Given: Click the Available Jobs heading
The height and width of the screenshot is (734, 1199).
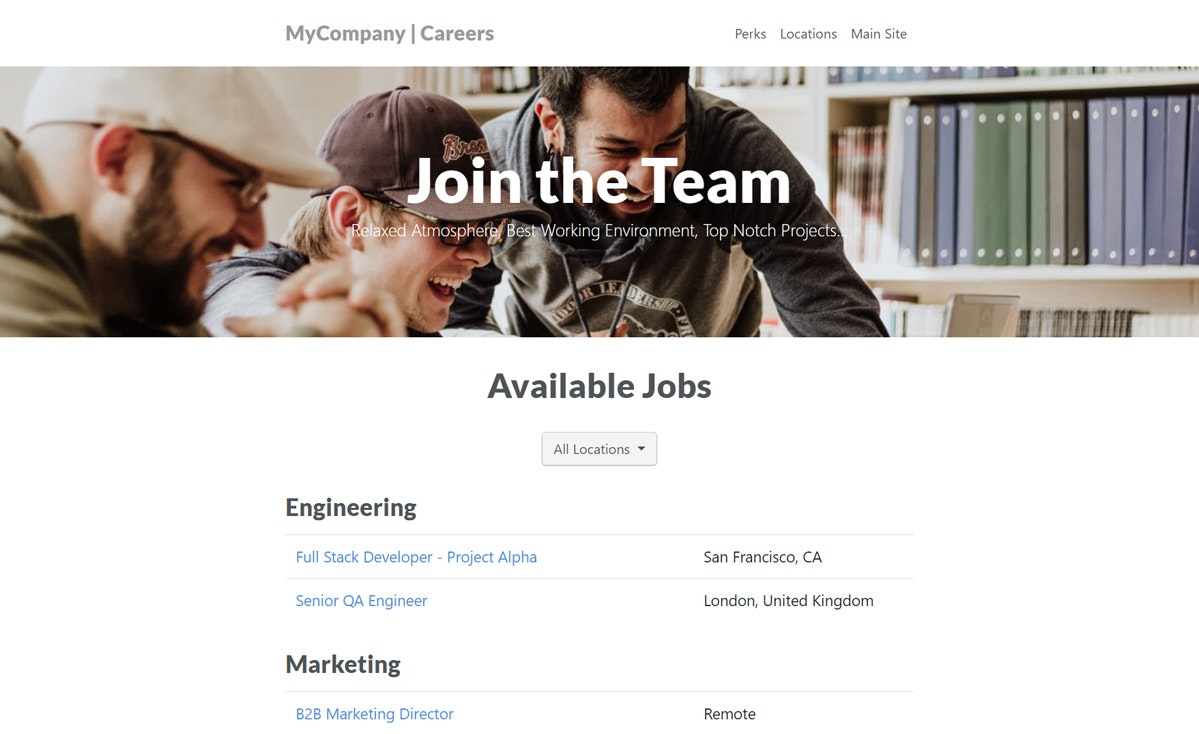Looking at the screenshot, I should click(x=600, y=386).
